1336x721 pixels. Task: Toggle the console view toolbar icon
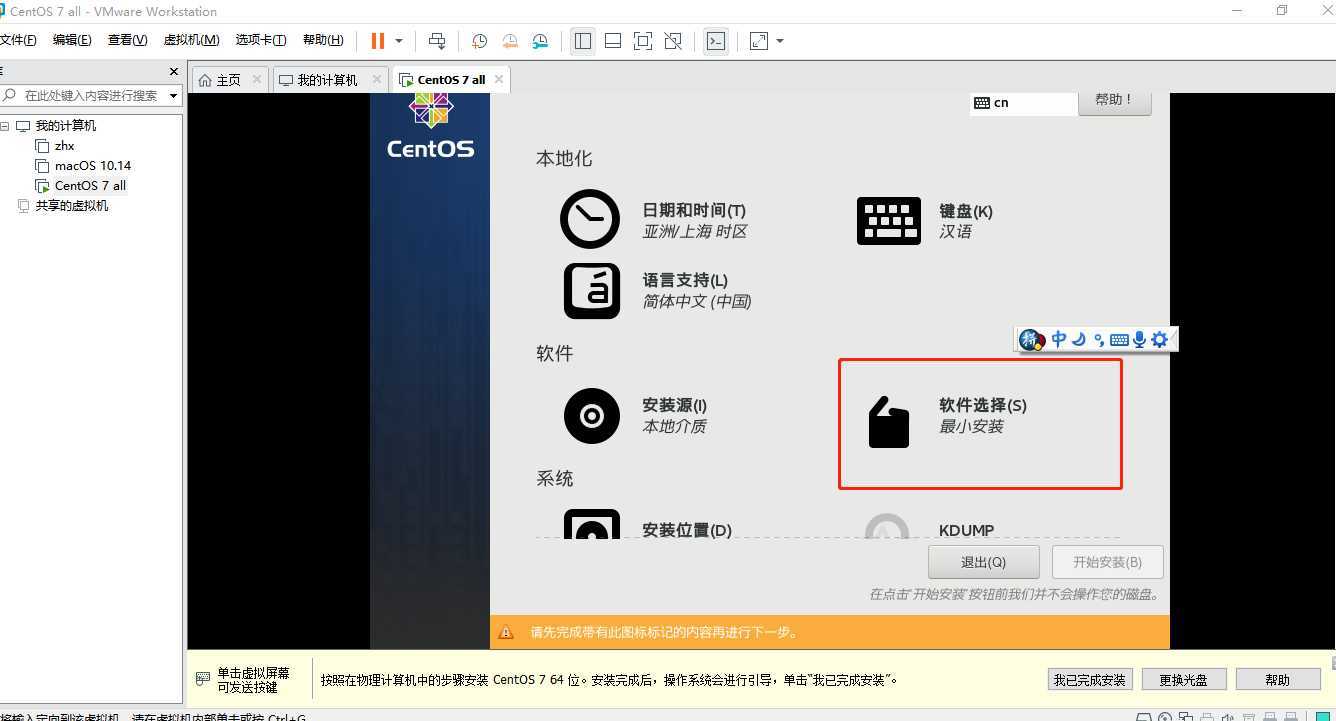click(716, 41)
